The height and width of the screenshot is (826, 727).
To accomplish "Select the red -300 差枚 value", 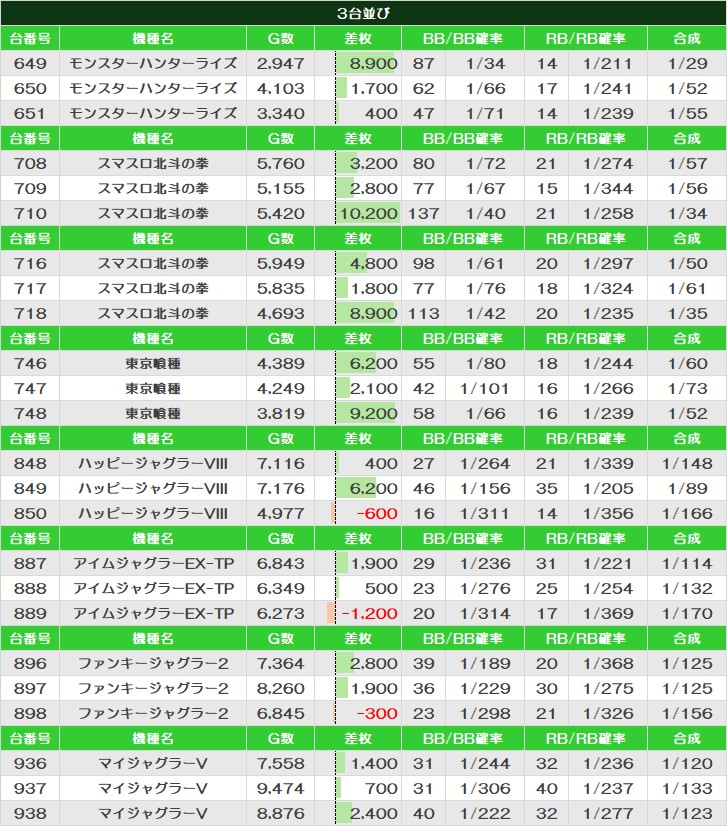I will click(377, 714).
